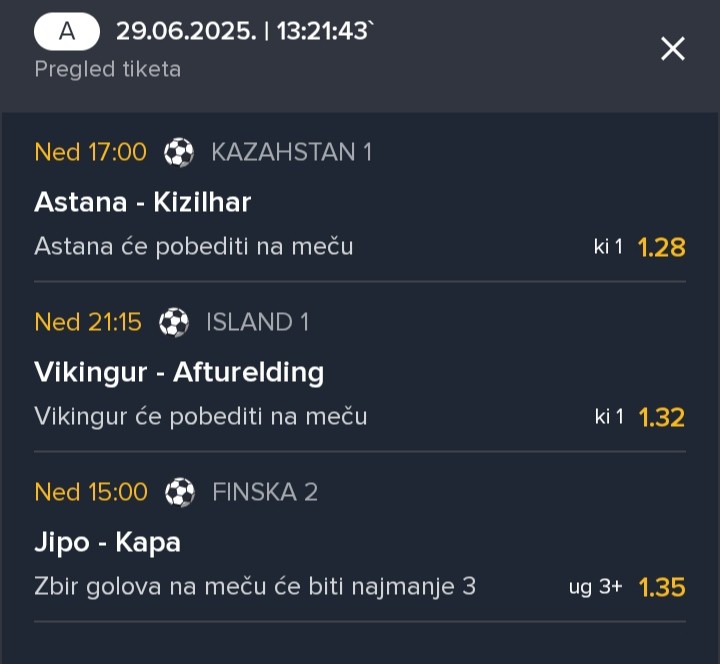Open the Jipo - Kapa match
This screenshot has height=664, width=720.
click(107, 543)
